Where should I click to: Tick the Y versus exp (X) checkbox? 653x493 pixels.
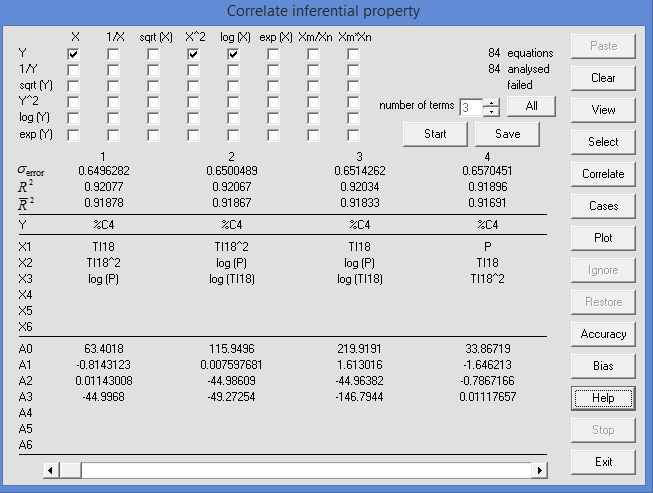click(x=273, y=53)
